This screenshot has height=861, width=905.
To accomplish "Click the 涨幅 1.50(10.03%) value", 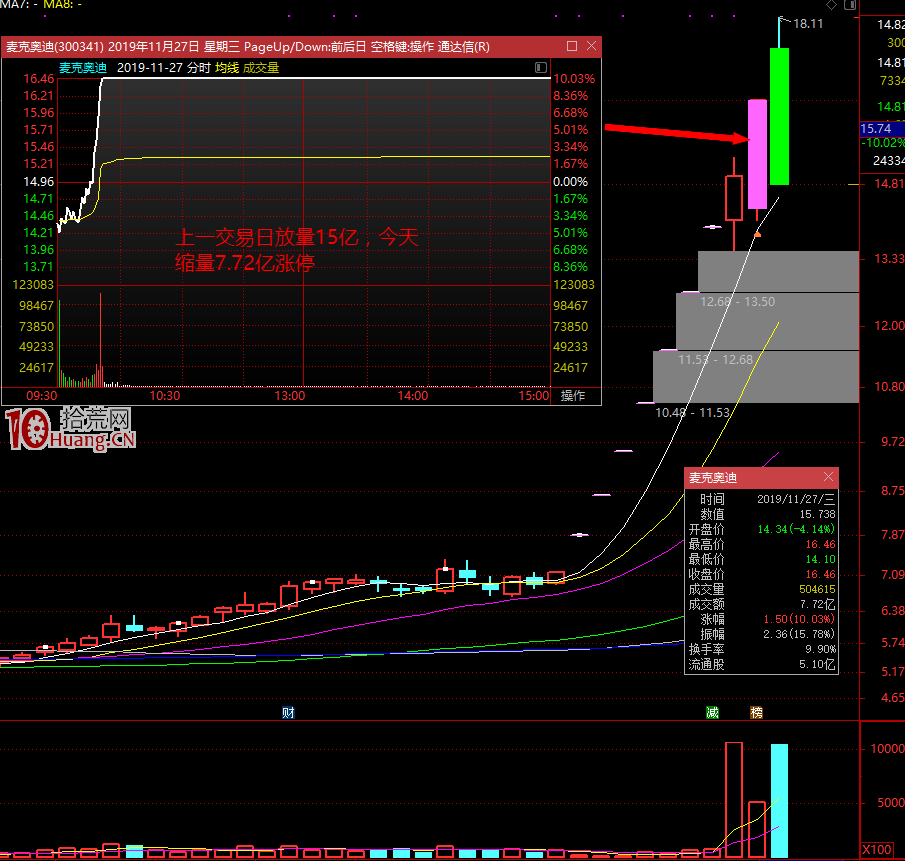I will [799, 619].
